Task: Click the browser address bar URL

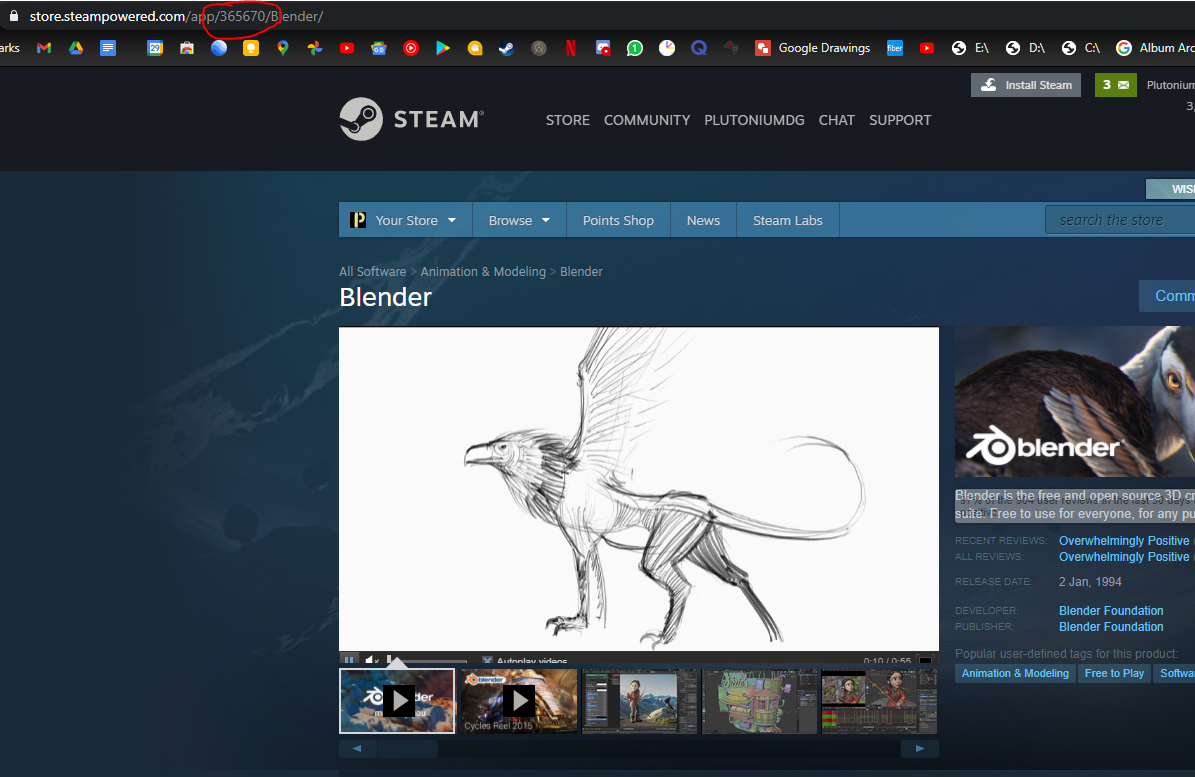Action: tap(176, 16)
